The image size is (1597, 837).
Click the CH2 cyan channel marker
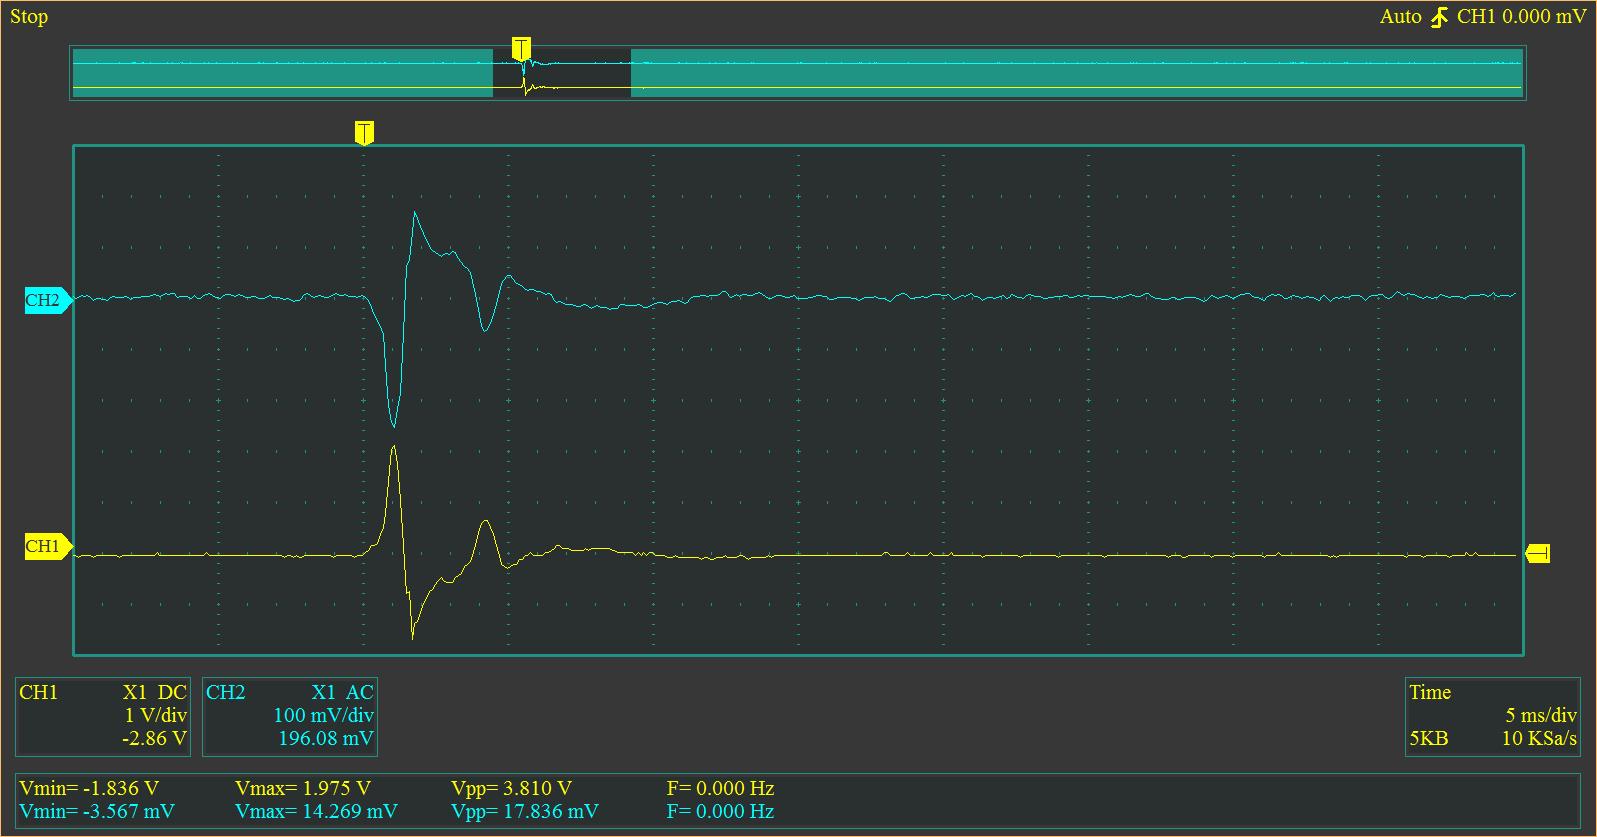pyautogui.click(x=47, y=300)
